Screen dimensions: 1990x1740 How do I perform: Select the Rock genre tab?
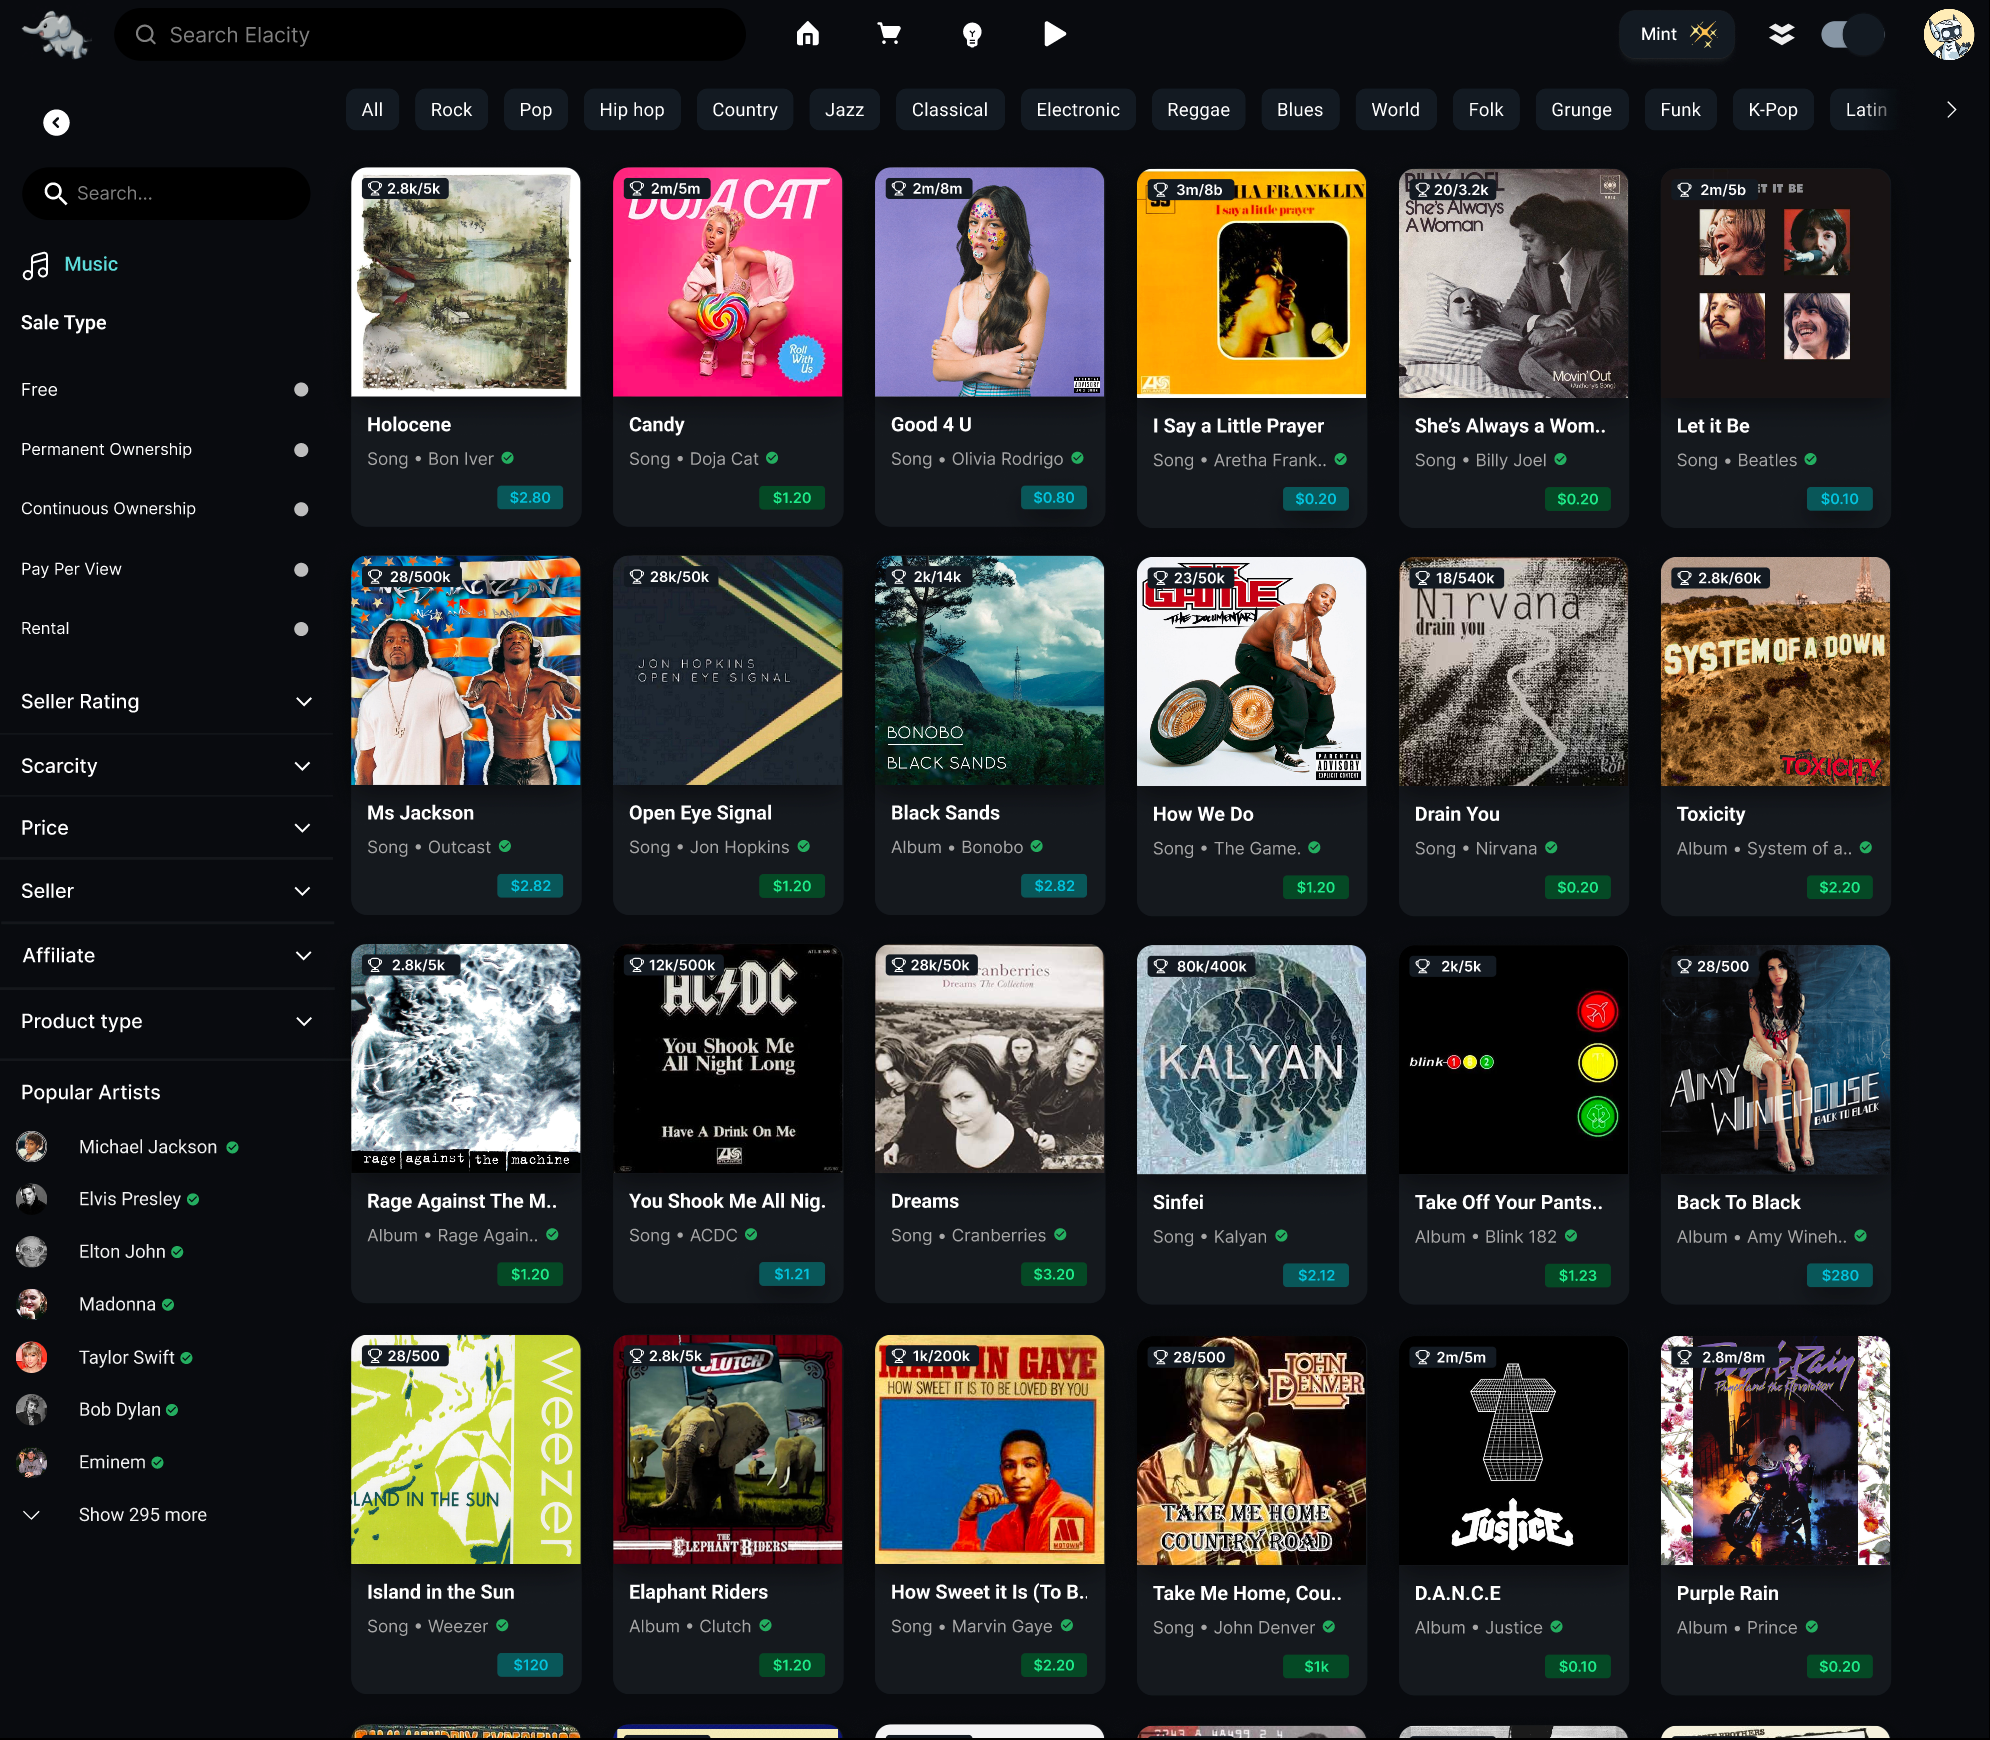(451, 110)
